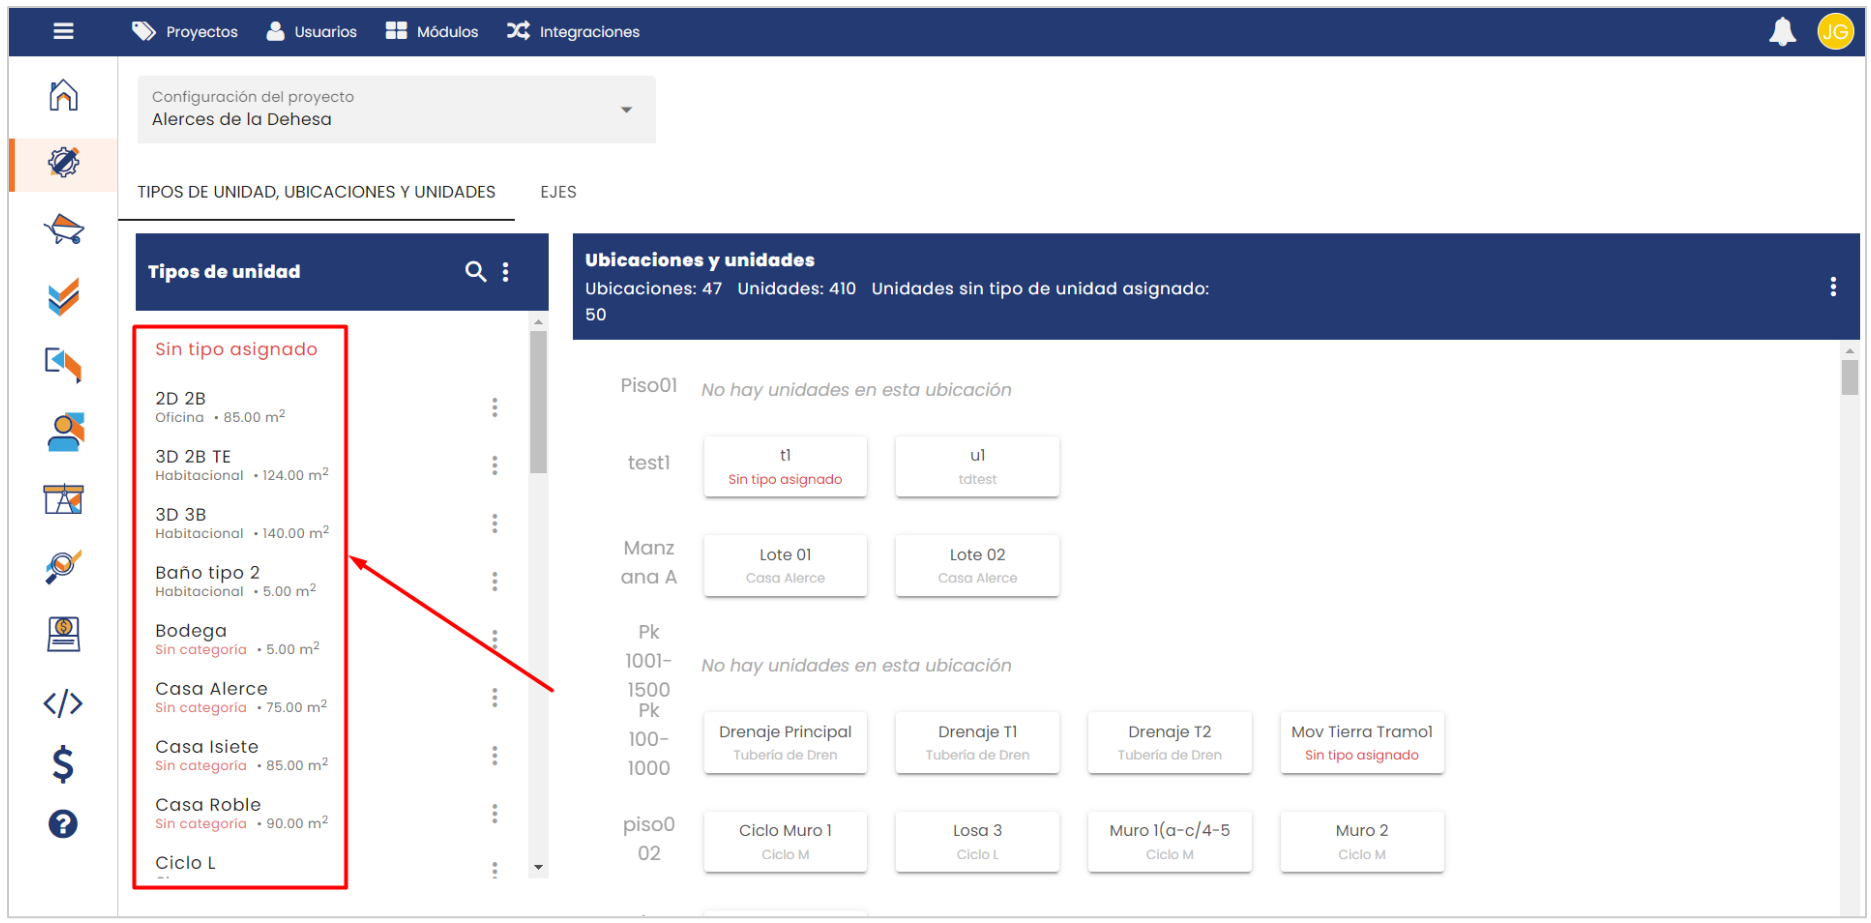This screenshot has width=1871, height=923.
Task: Open the options menu for 3D 3B
Action: (494, 523)
